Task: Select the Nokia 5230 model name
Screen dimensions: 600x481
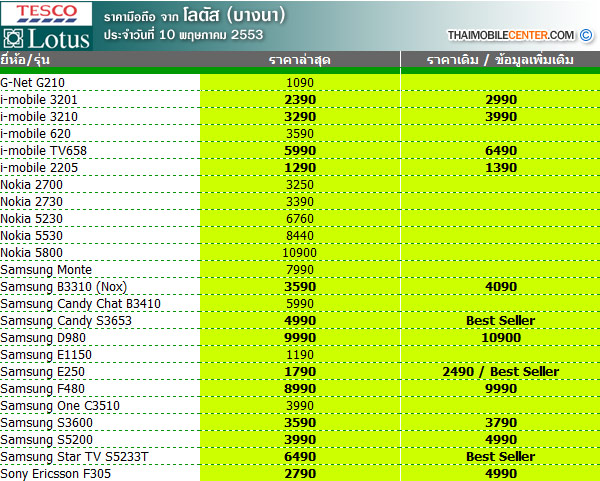Action: [31, 219]
